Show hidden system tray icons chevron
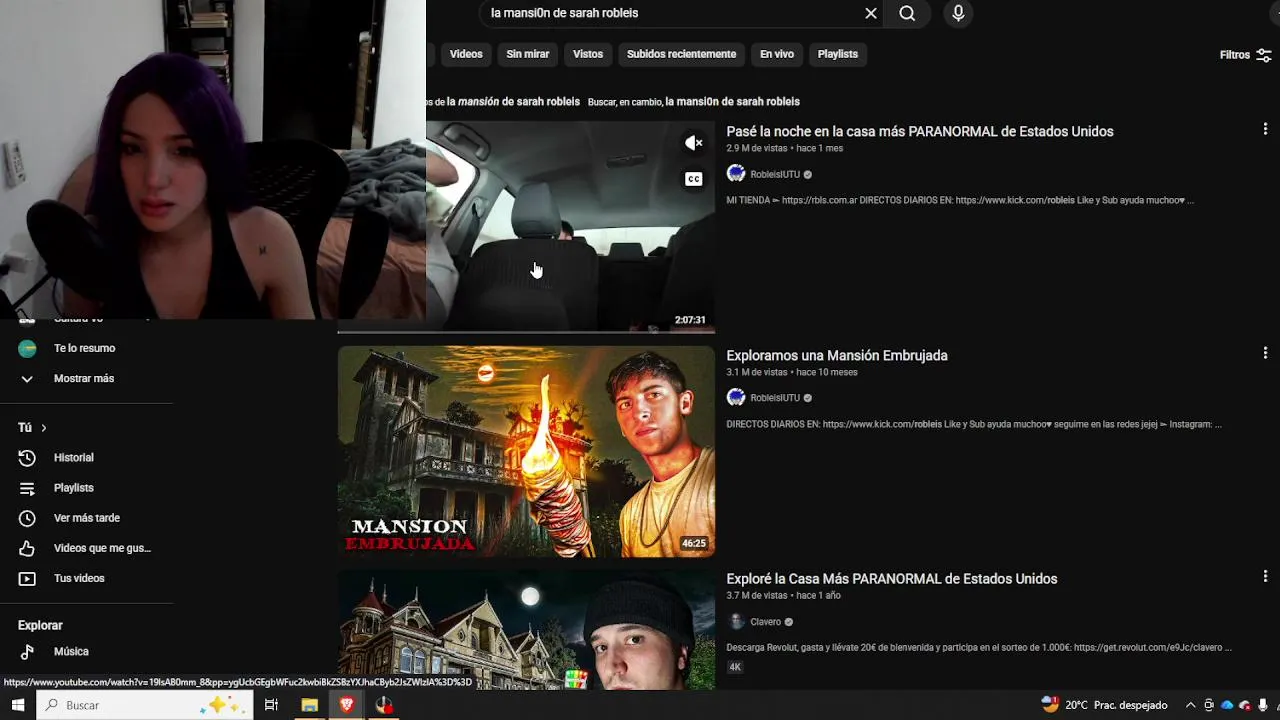Viewport: 1280px width, 720px height. click(1190, 705)
